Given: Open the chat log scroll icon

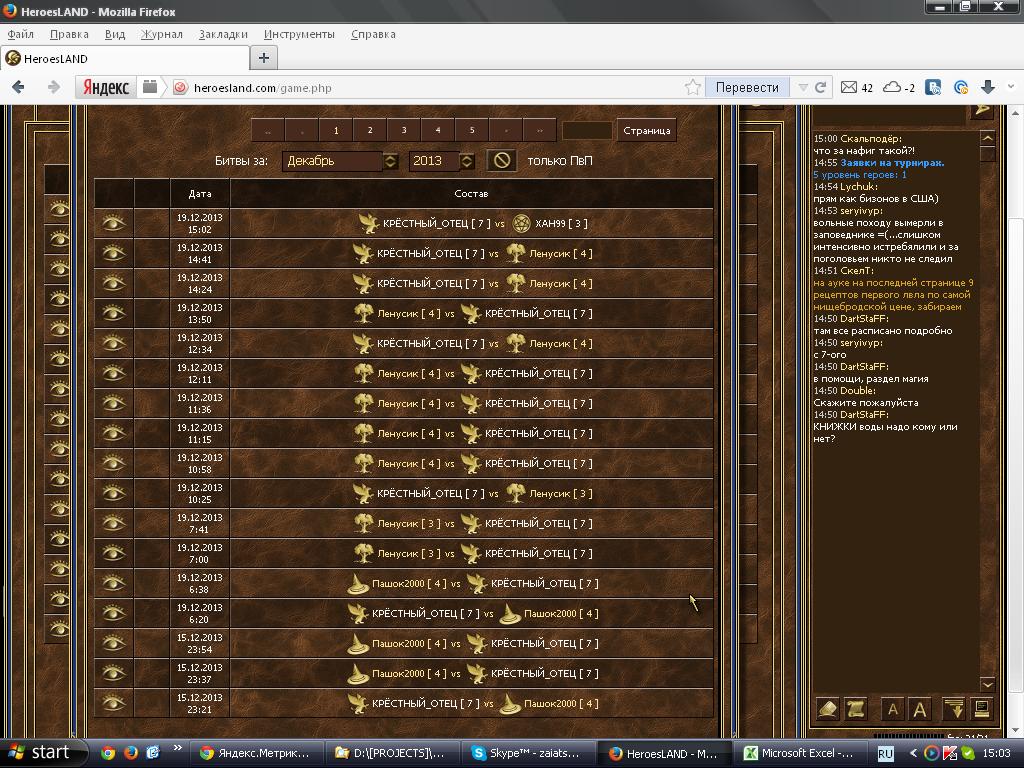Looking at the screenshot, I should pyautogui.click(x=856, y=709).
